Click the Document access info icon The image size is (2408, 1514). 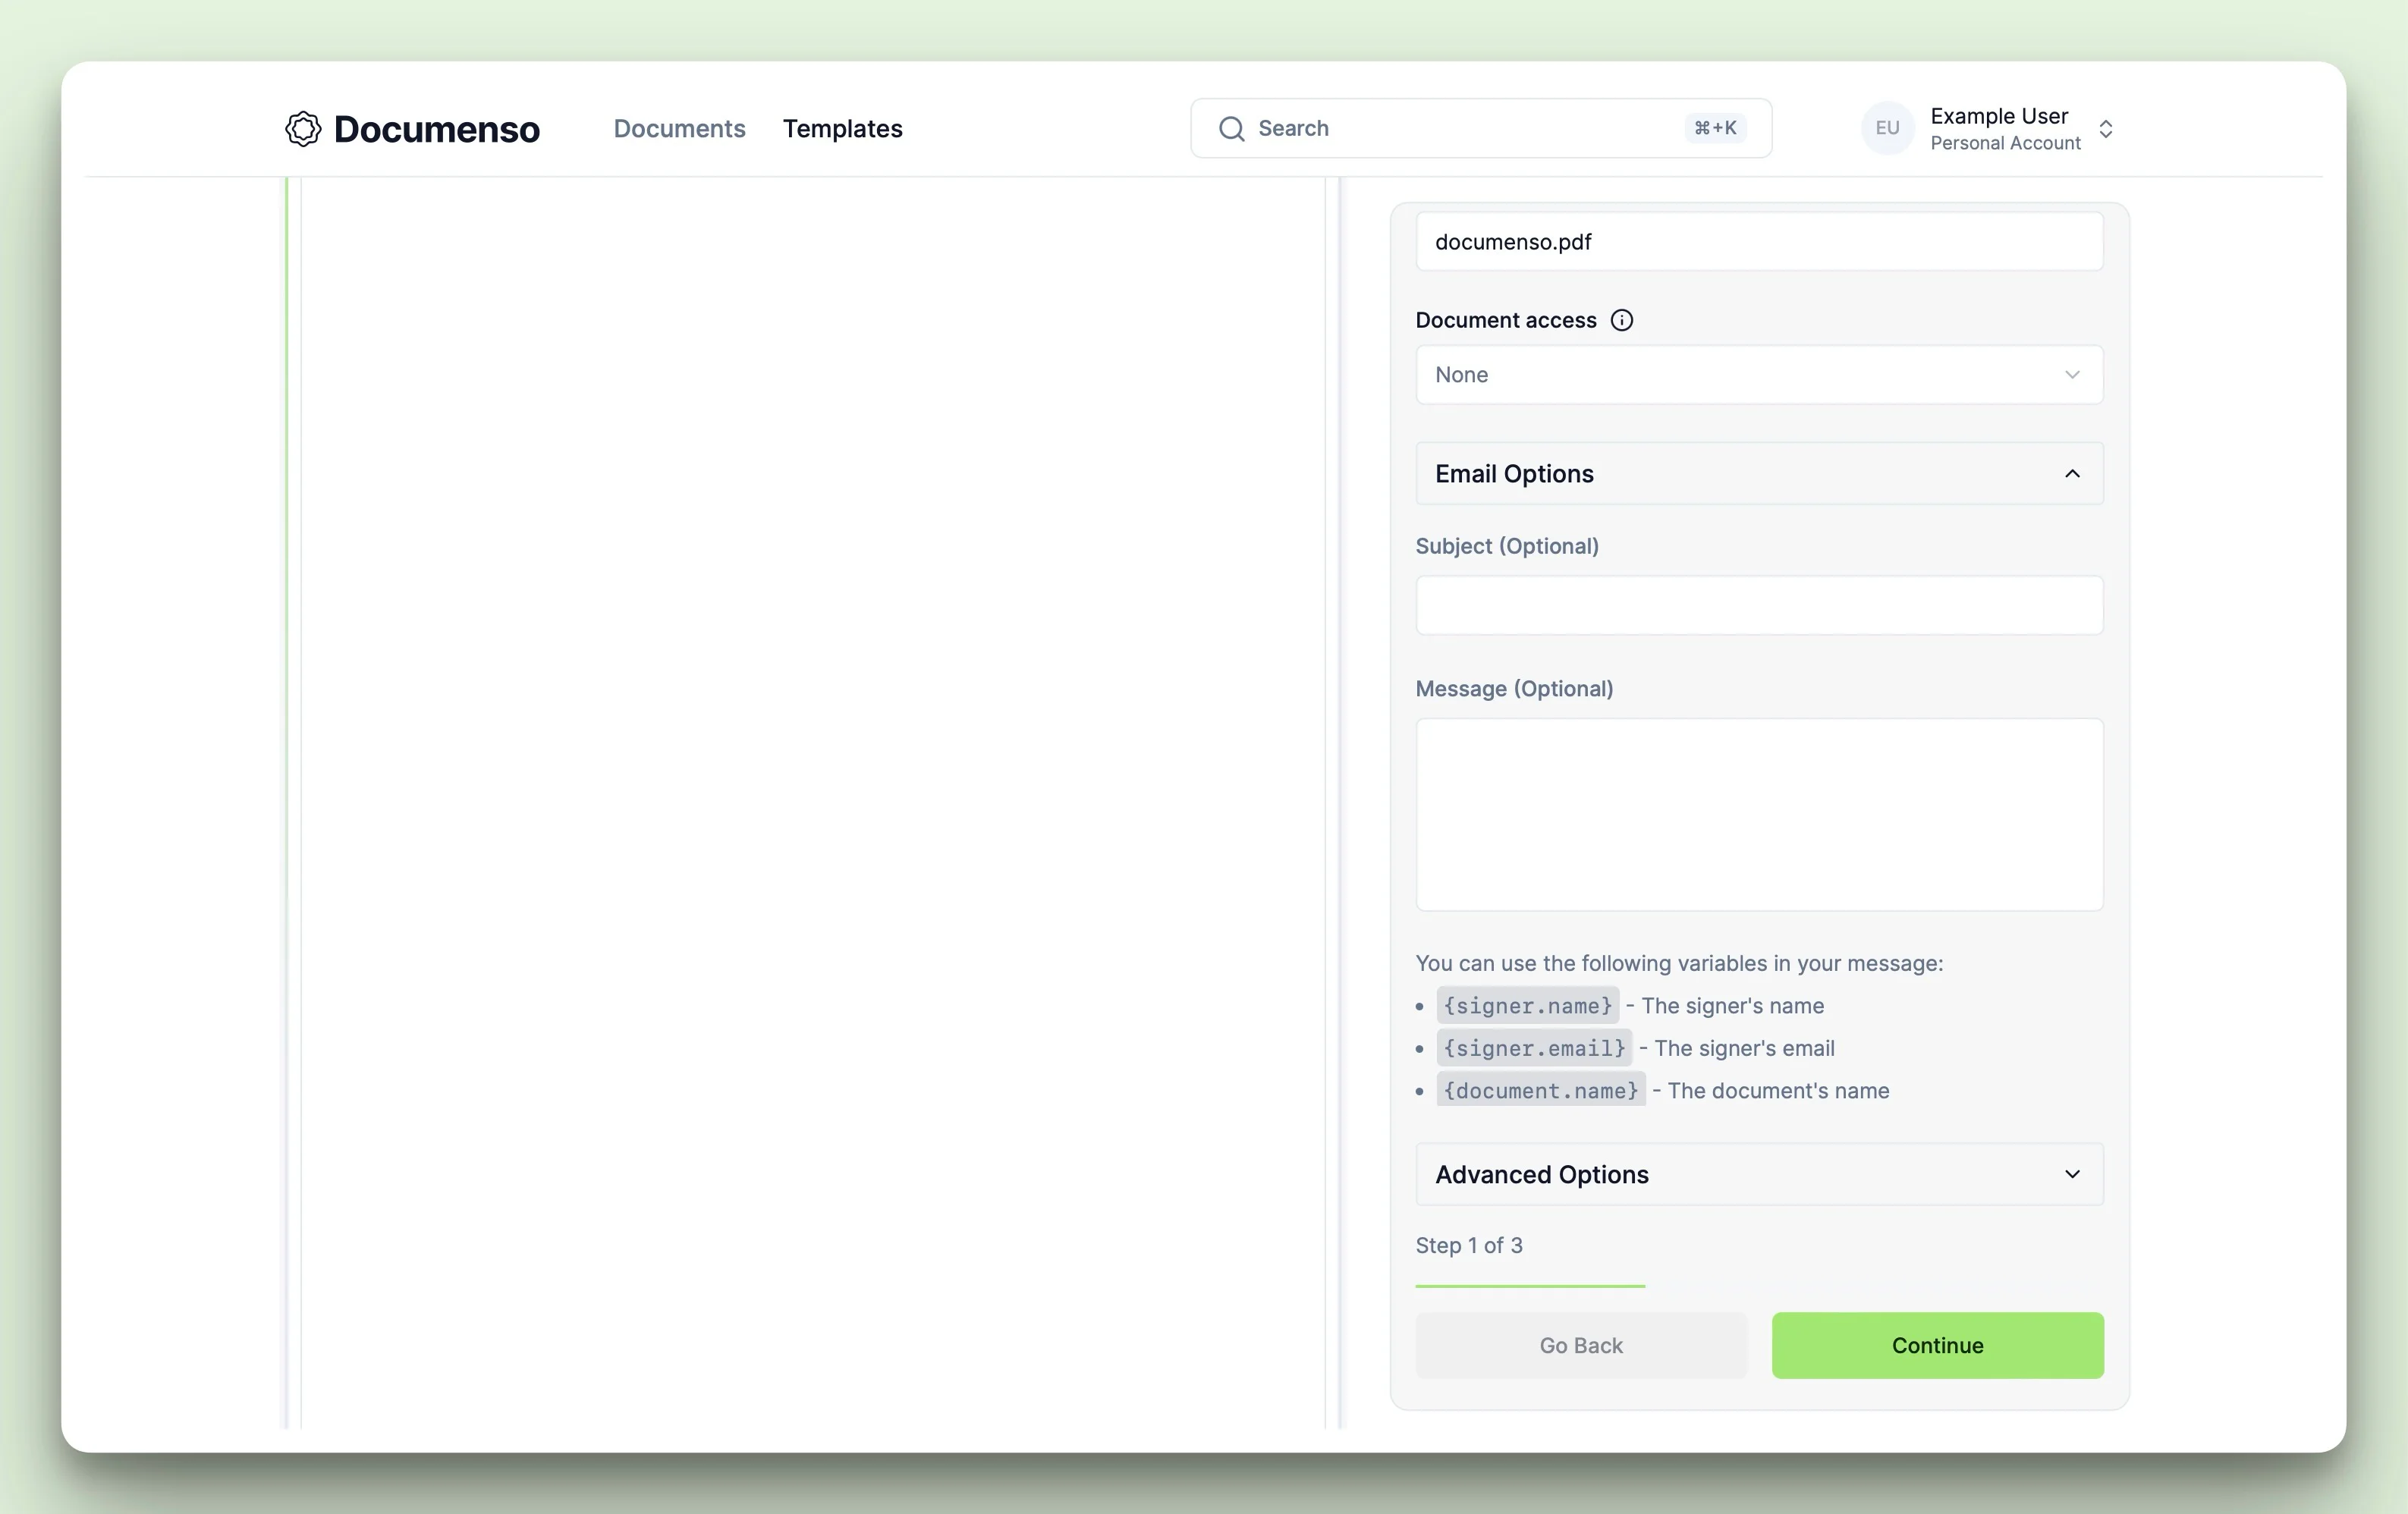pos(1621,320)
